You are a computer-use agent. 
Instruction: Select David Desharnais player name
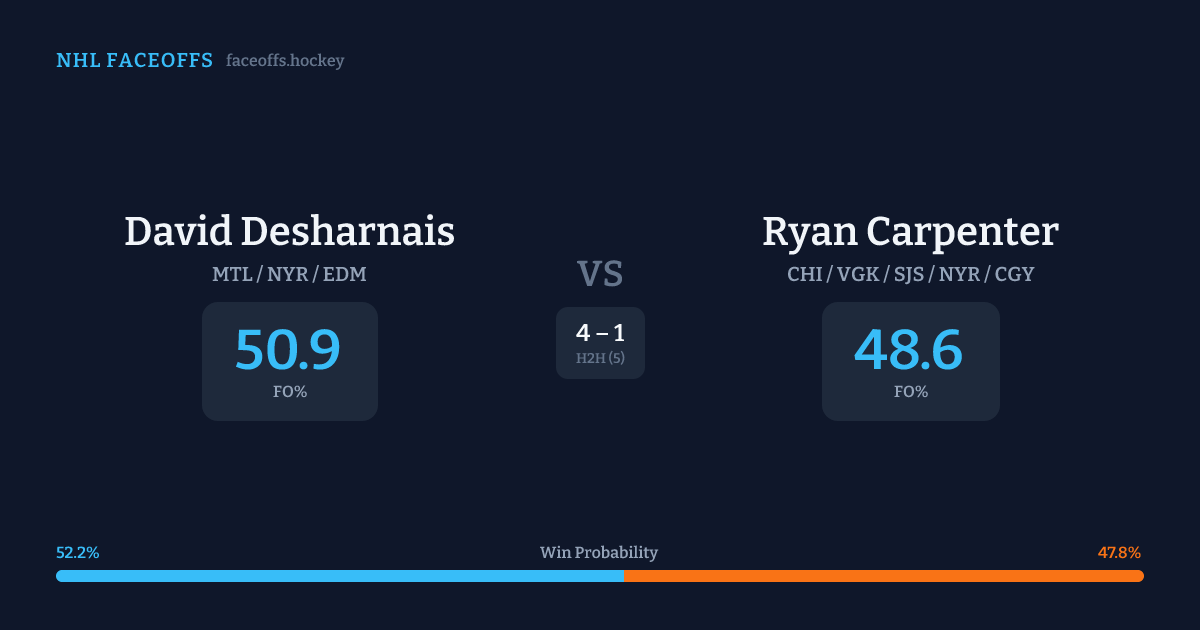(x=289, y=231)
